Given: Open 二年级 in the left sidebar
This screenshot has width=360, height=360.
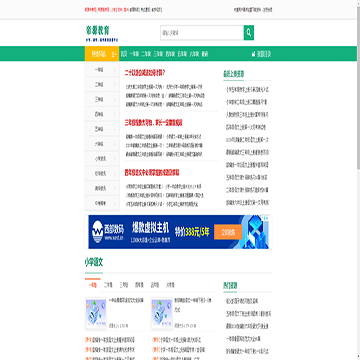Looking at the screenshot, I should 102,85.
